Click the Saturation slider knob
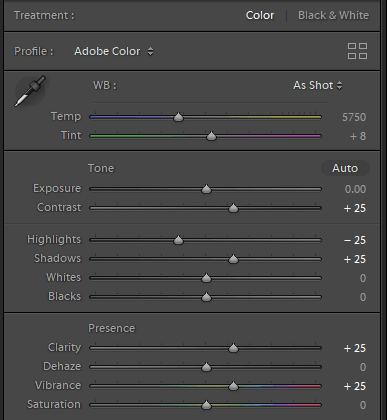This screenshot has width=387, height=420. tap(206, 405)
